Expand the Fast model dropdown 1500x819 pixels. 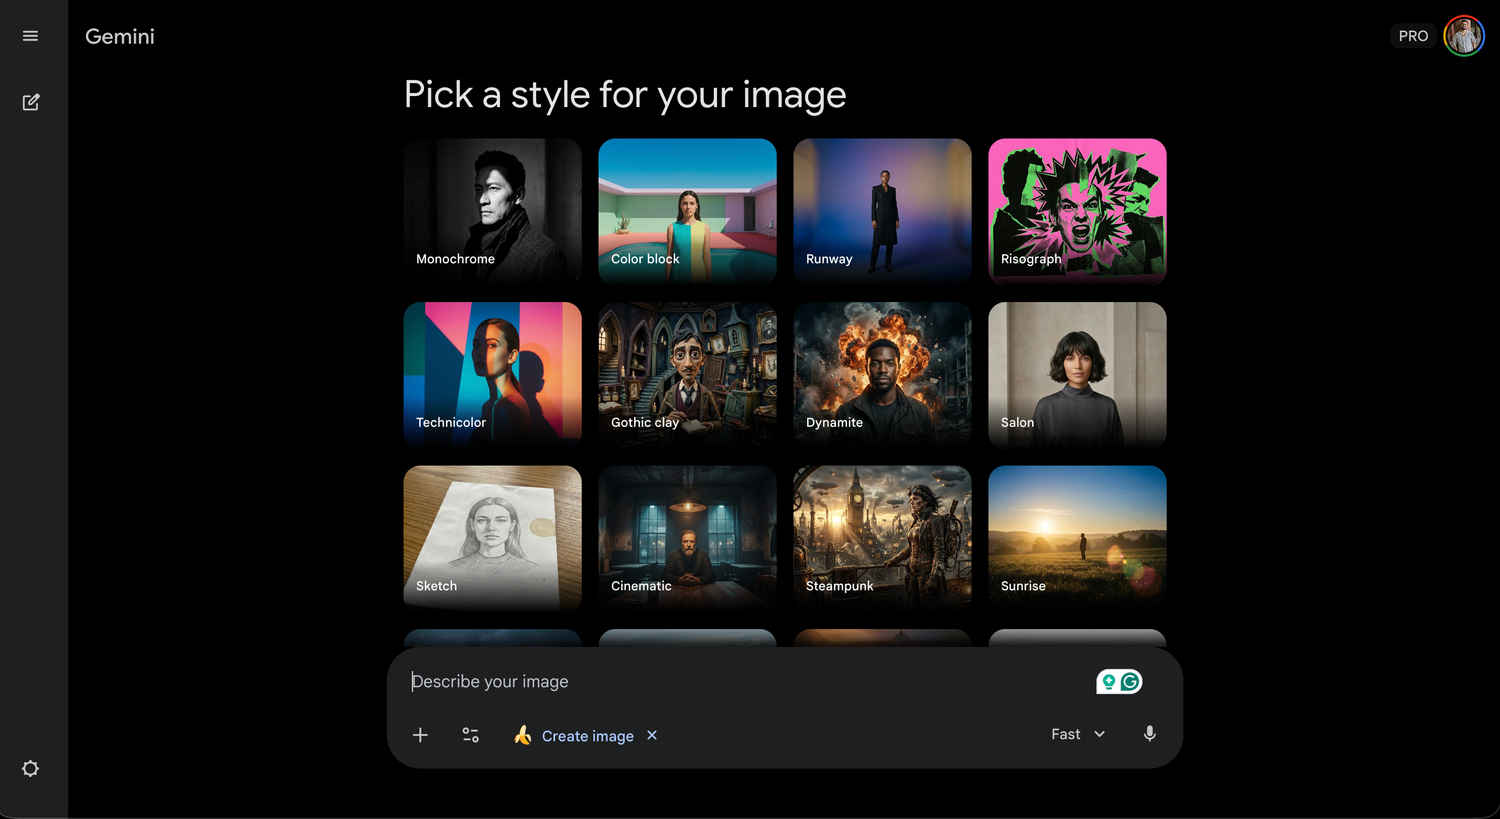(1077, 734)
